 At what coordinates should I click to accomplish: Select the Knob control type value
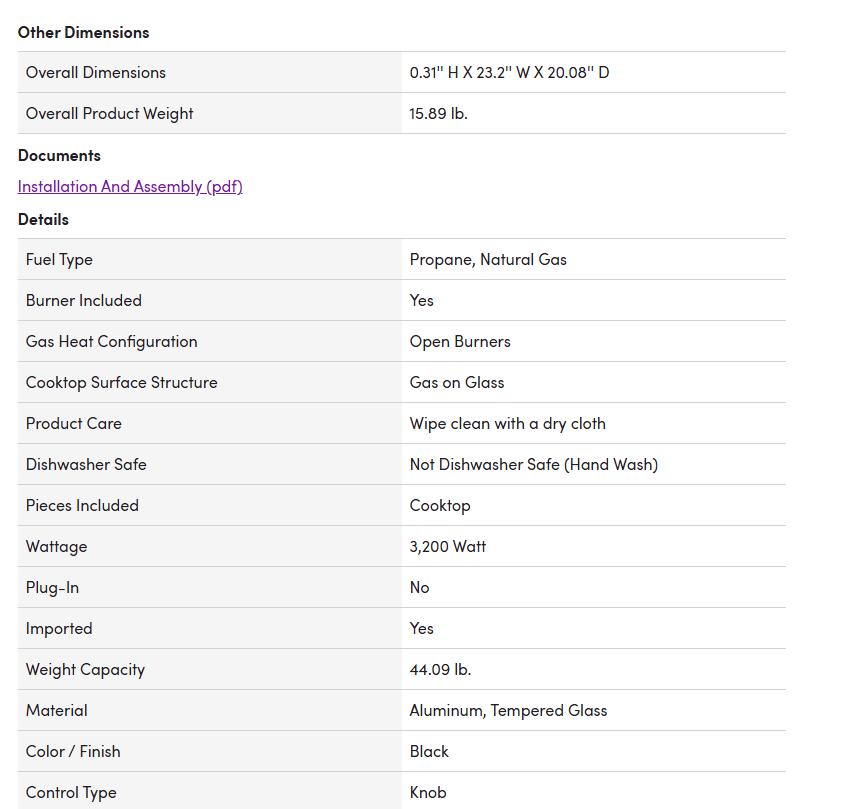click(428, 793)
